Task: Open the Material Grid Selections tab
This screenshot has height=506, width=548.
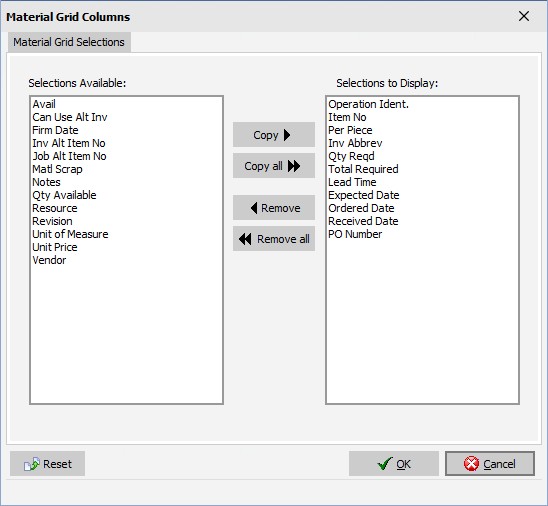Action: 69,42
